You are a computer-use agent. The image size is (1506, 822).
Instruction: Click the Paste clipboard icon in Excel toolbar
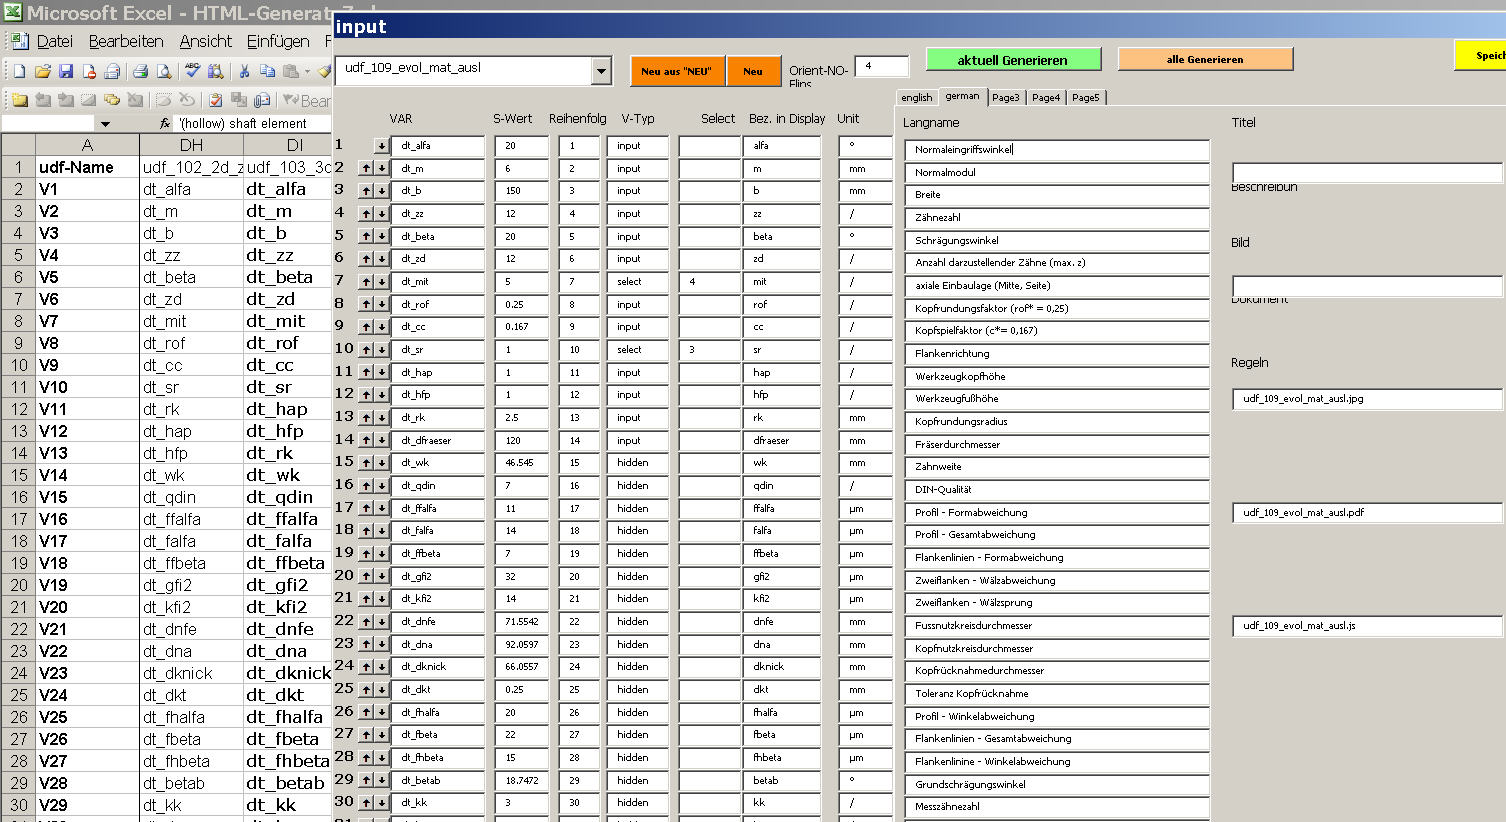click(x=291, y=71)
